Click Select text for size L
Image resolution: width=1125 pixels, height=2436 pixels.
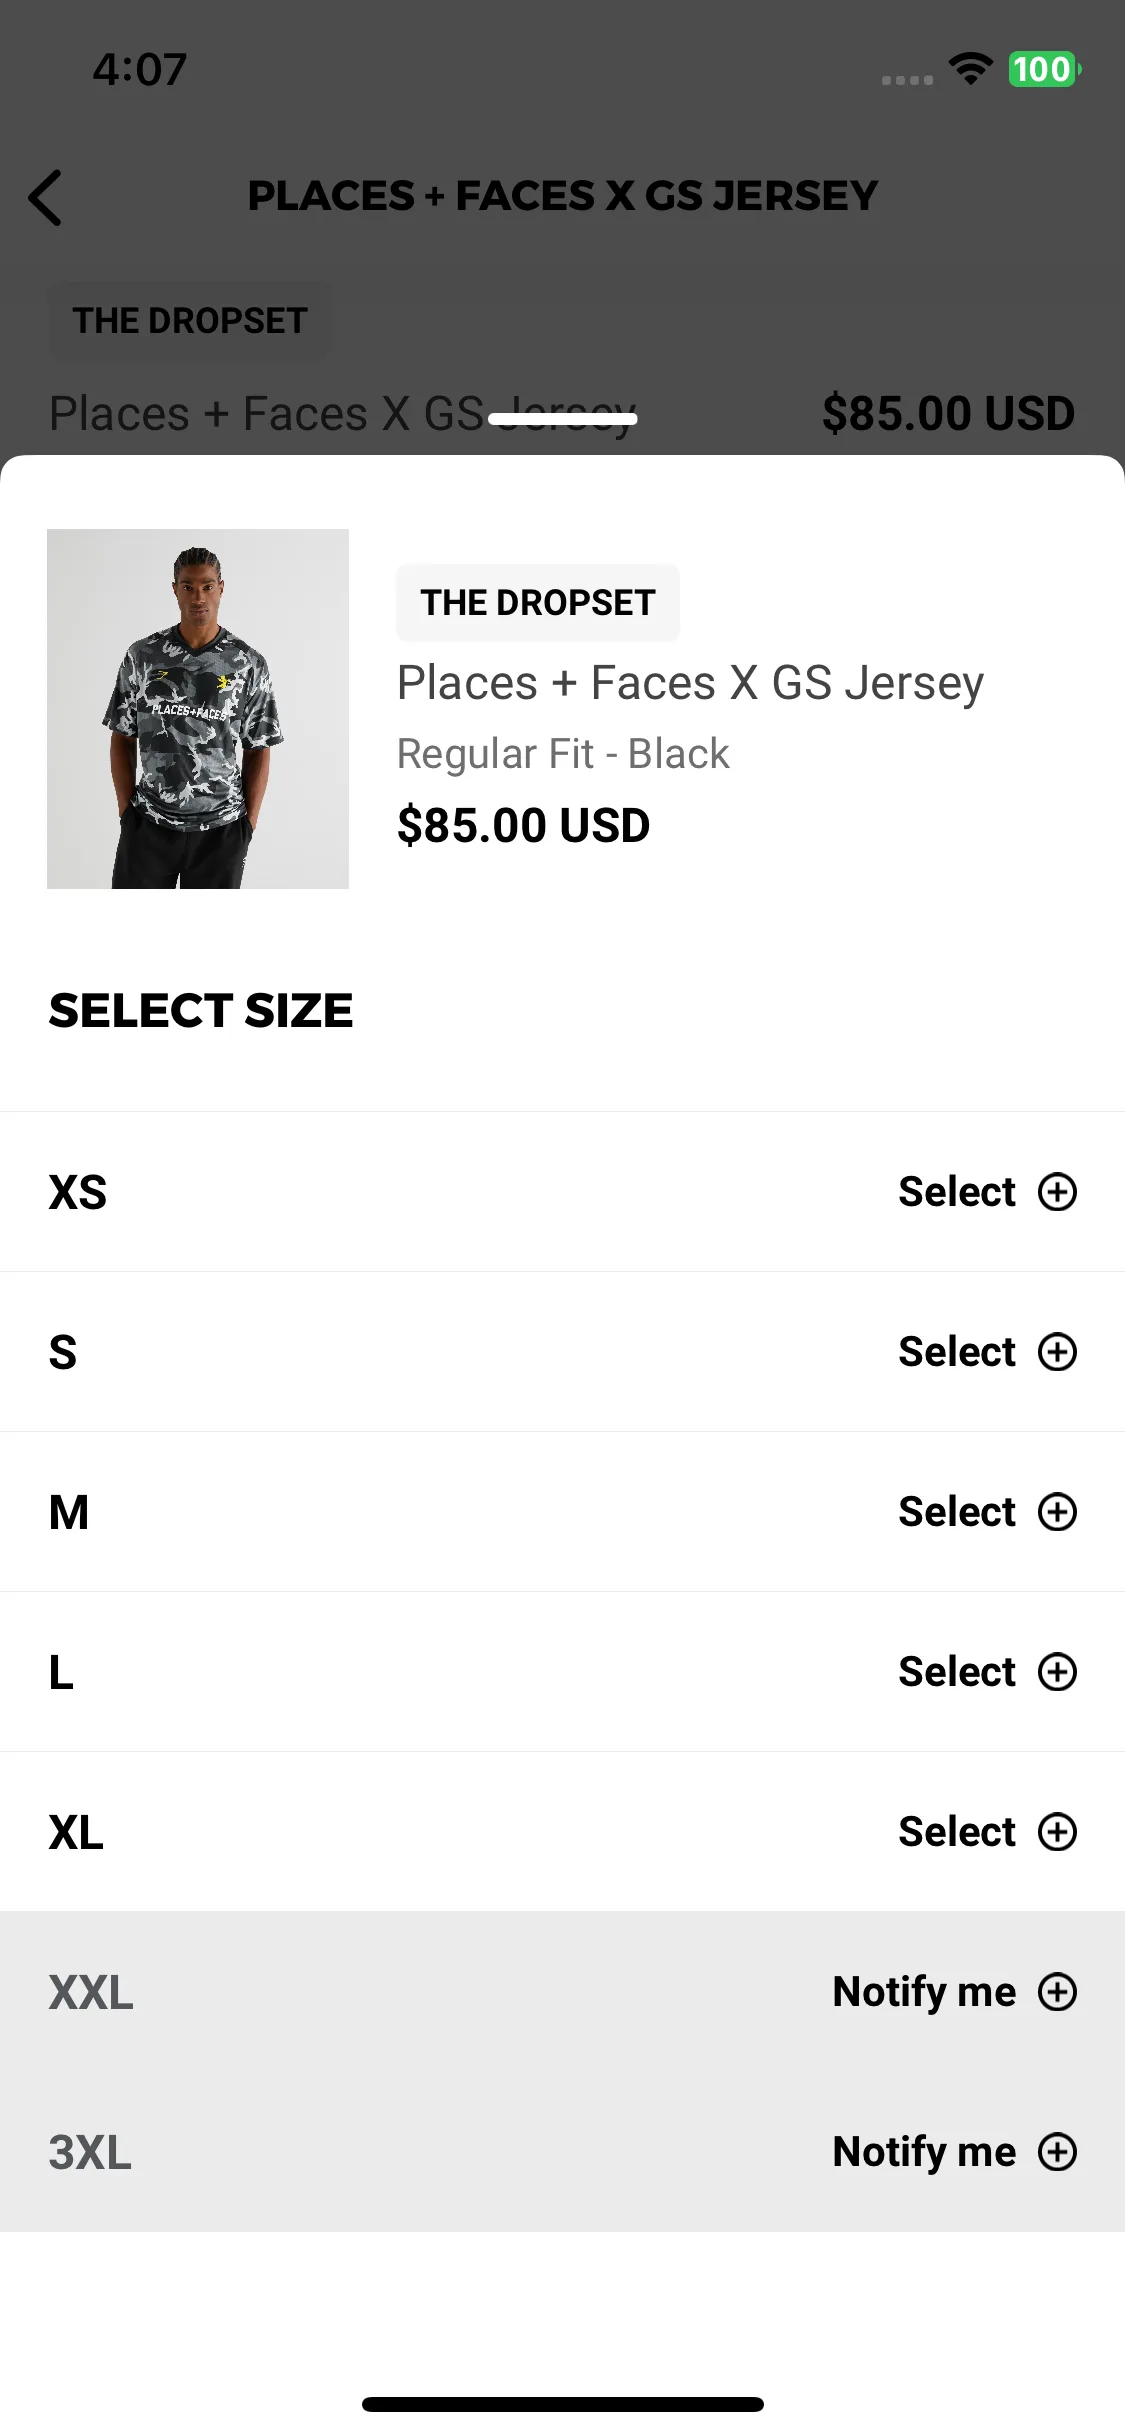coord(957,1672)
